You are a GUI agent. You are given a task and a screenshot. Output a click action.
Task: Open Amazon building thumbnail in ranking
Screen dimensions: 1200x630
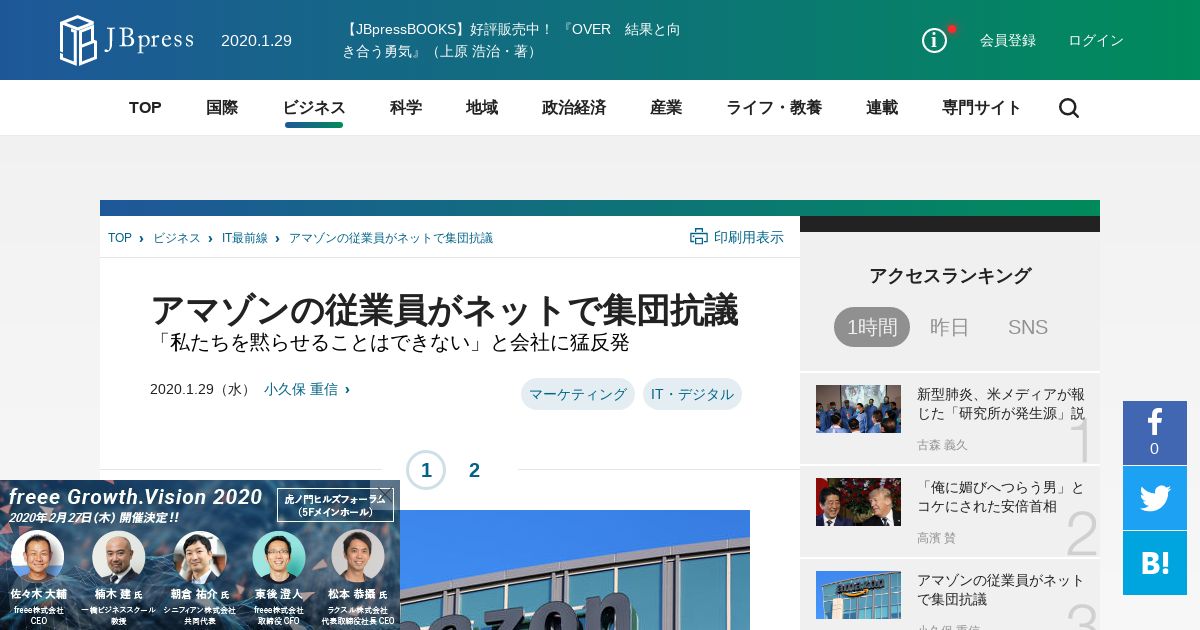tap(858, 595)
